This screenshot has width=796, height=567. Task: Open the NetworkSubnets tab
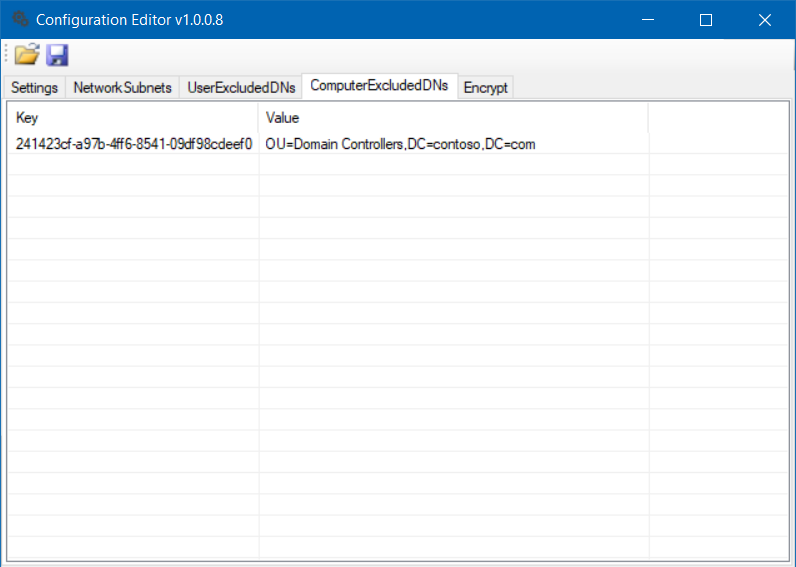click(122, 87)
